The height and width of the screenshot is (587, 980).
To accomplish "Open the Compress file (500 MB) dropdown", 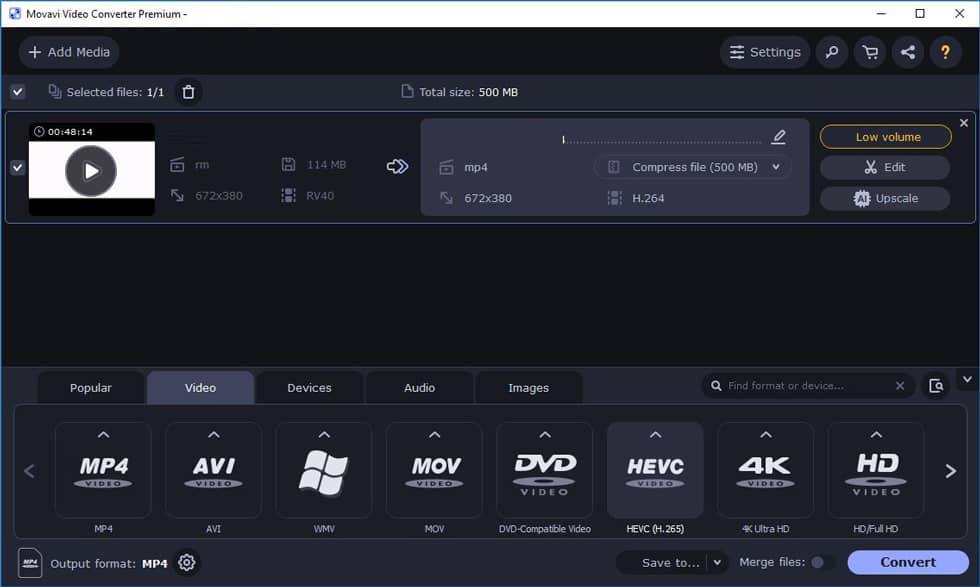I will [692, 167].
